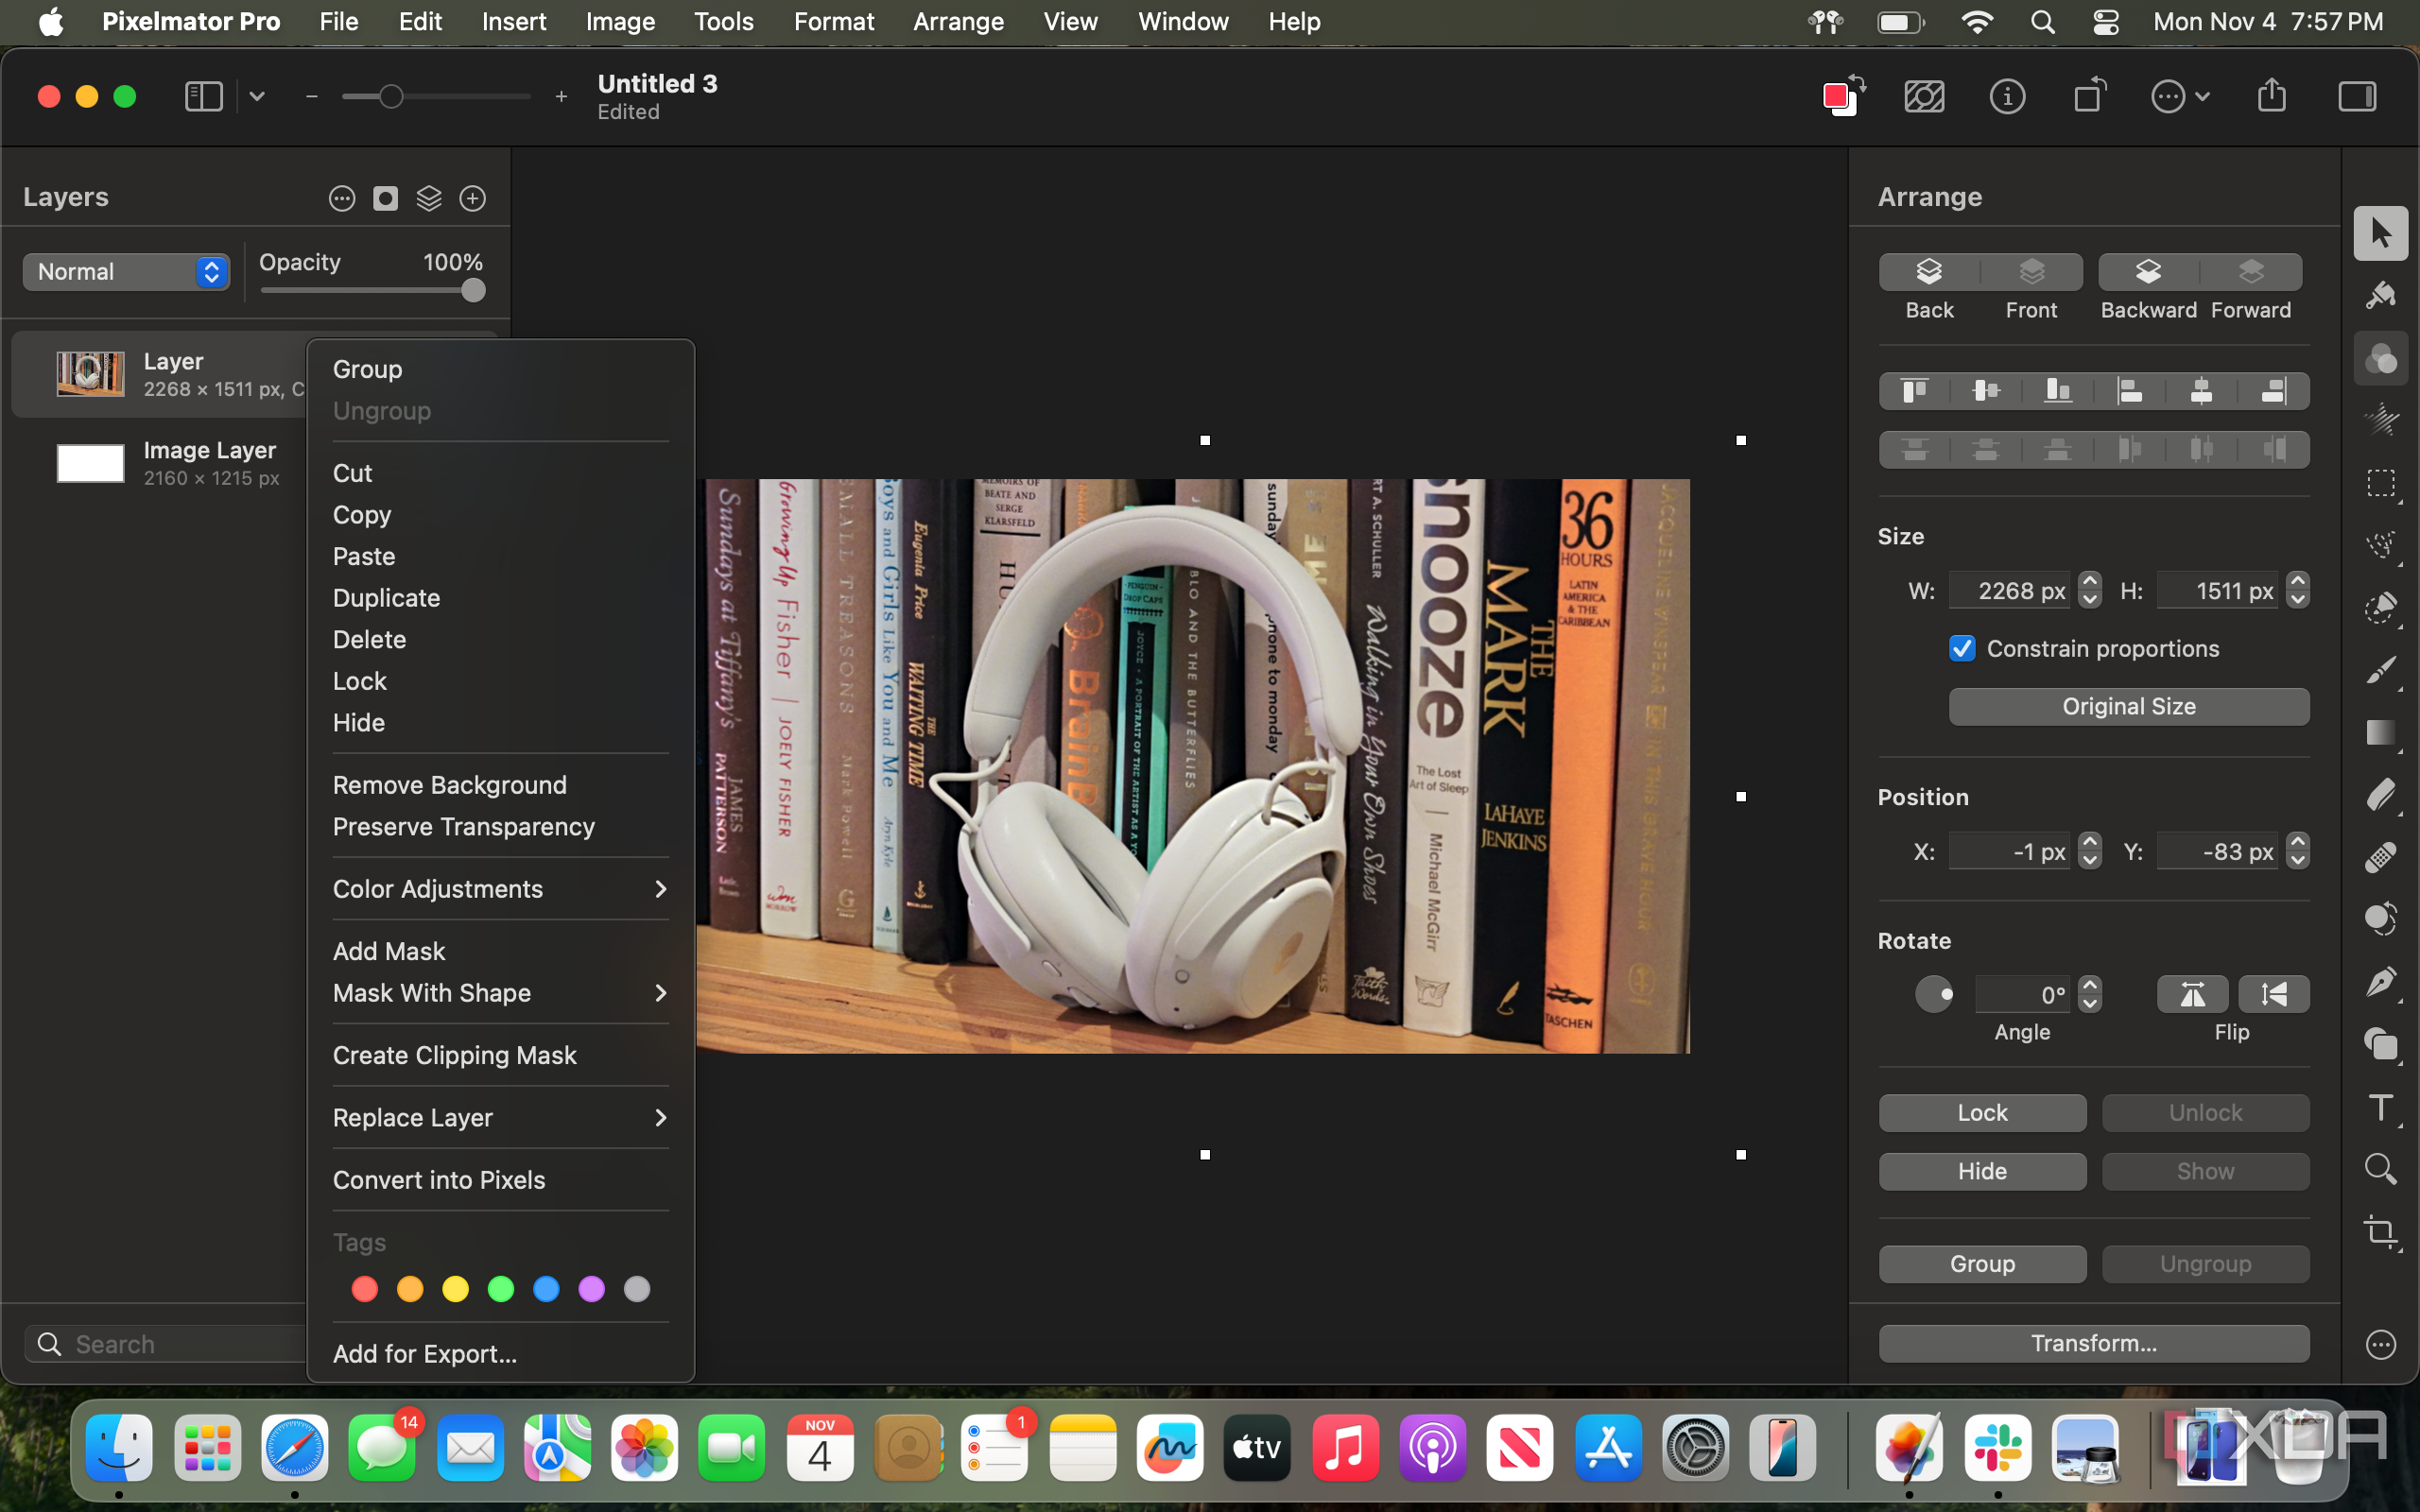Flip layer horizontally with the Flip icon
This screenshot has width=2420, height=1512.
pyautogui.click(x=2192, y=994)
